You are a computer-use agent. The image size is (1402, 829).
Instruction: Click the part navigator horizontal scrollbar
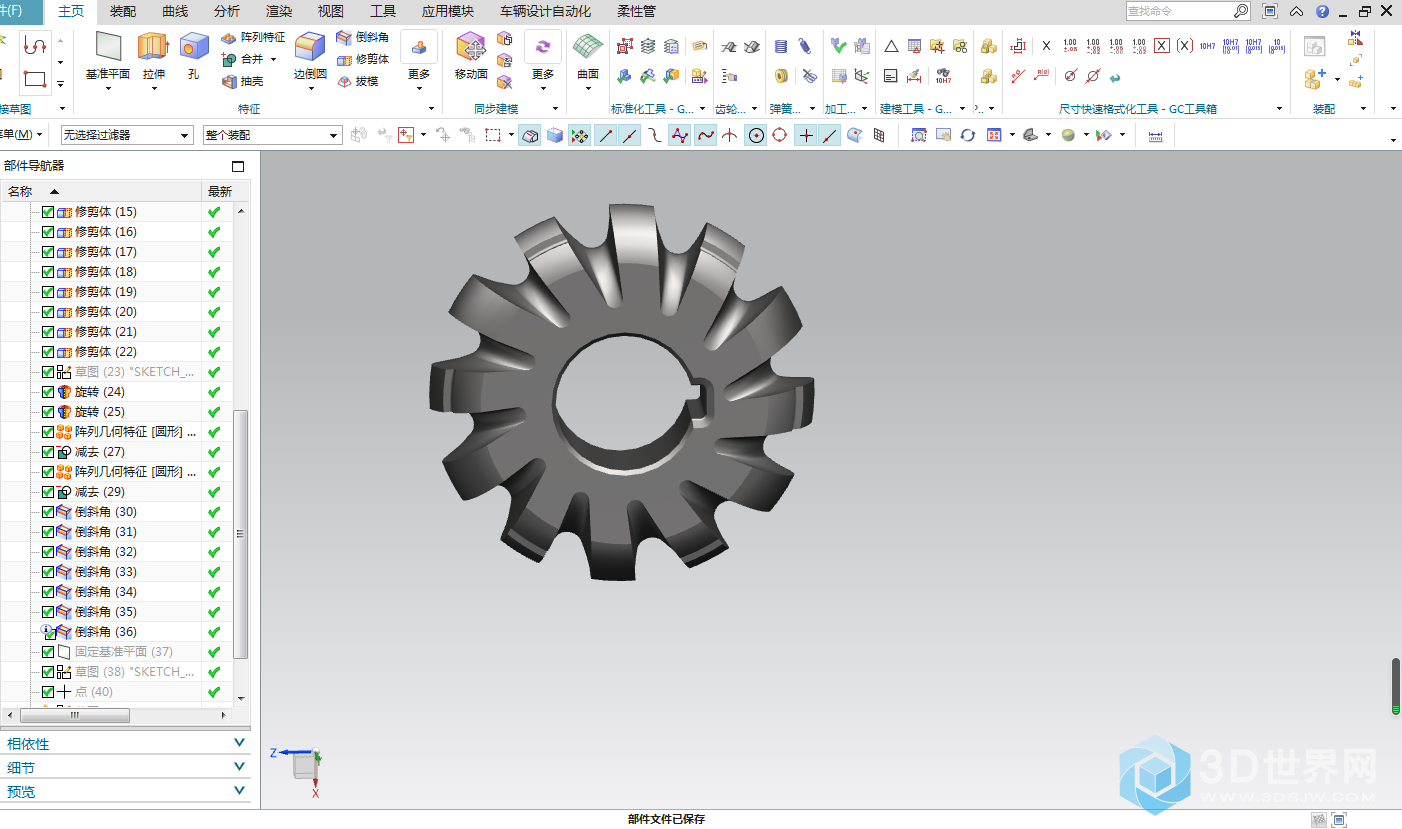(75, 716)
